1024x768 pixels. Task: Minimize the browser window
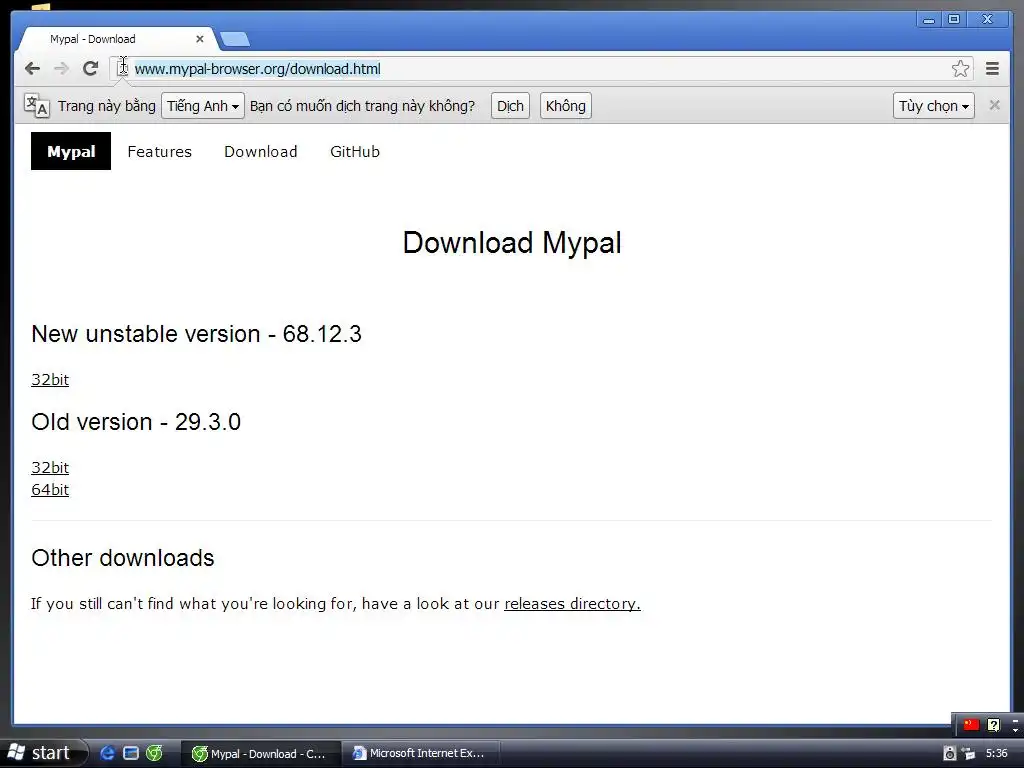[928, 19]
